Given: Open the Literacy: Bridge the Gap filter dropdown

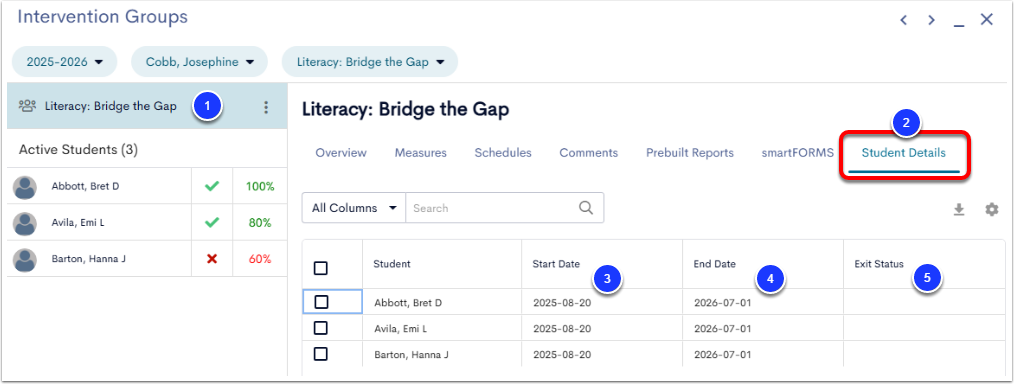Looking at the screenshot, I should pyautogui.click(x=370, y=62).
